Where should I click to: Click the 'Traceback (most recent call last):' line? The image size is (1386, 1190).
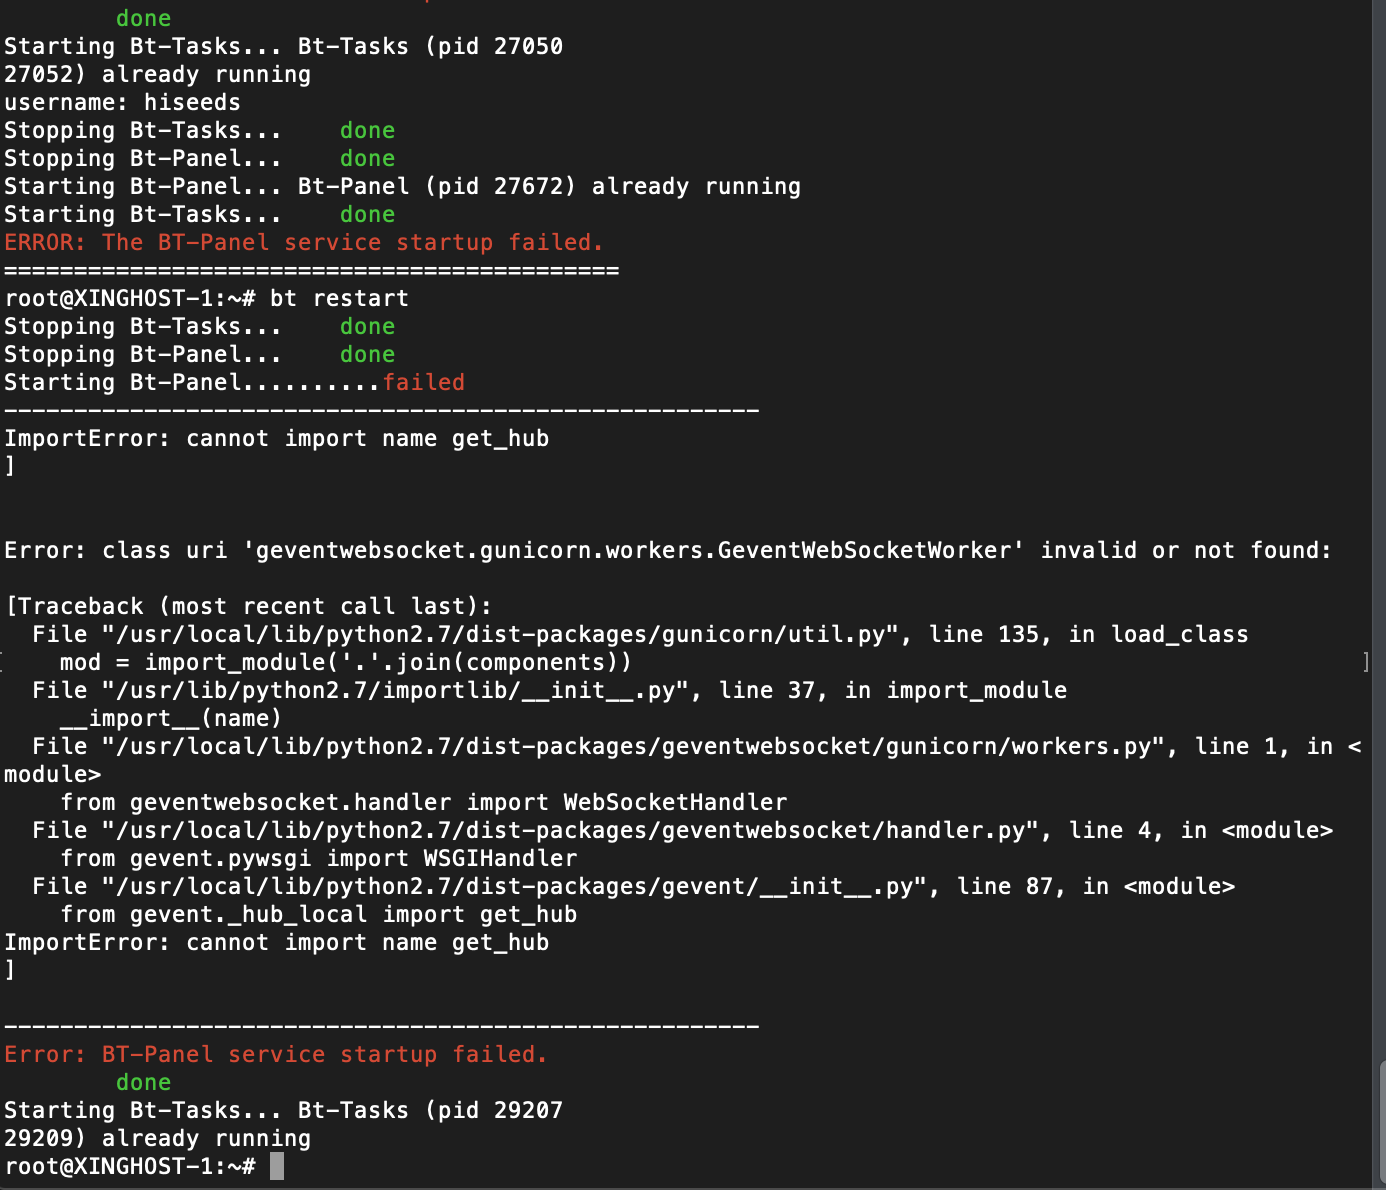255,606
